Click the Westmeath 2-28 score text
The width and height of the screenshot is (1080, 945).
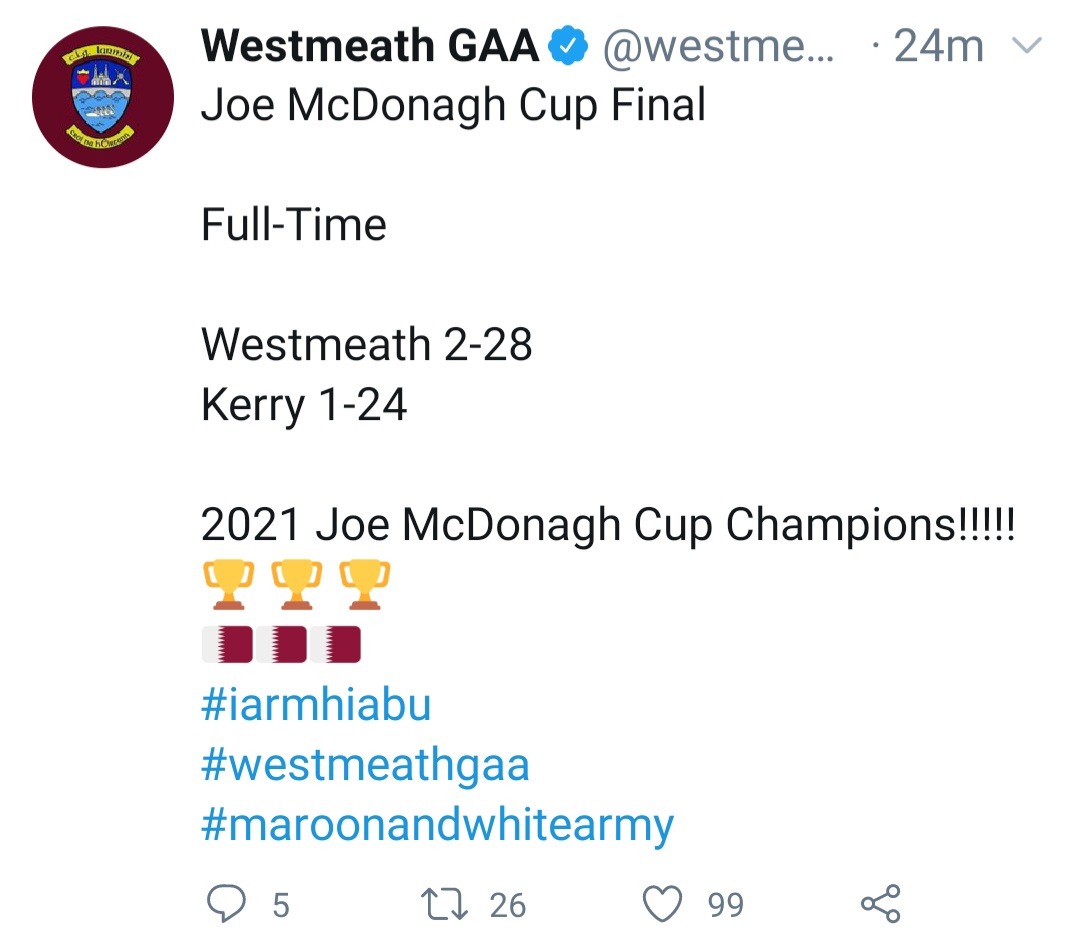(366, 344)
